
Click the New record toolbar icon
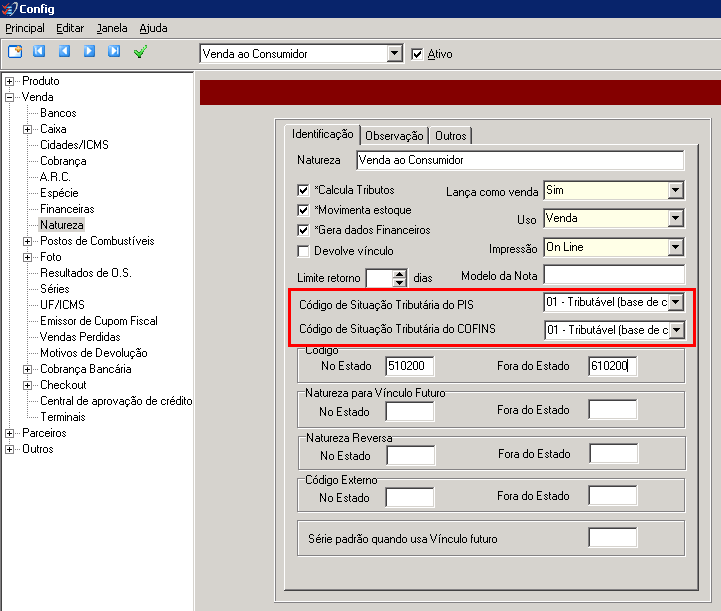coord(15,51)
